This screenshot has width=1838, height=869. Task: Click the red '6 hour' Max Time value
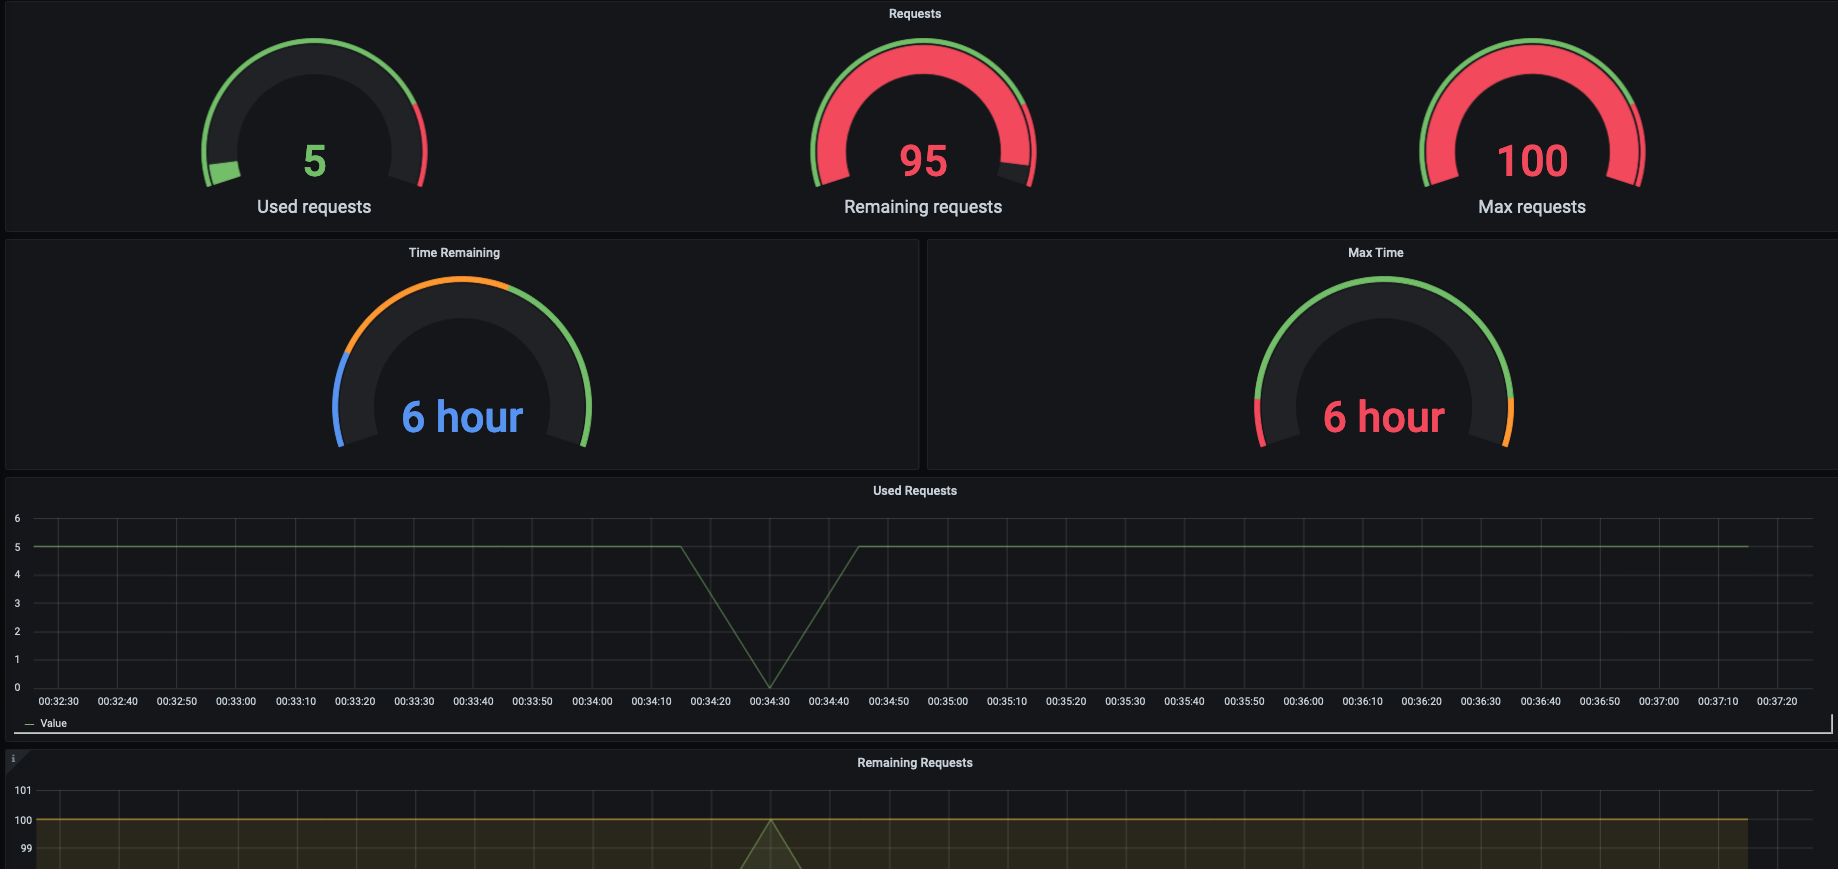1384,417
